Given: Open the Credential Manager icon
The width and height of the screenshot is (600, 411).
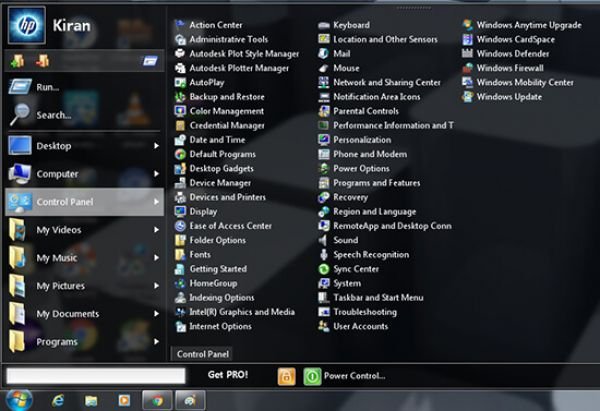Looking at the screenshot, I should (x=180, y=126).
